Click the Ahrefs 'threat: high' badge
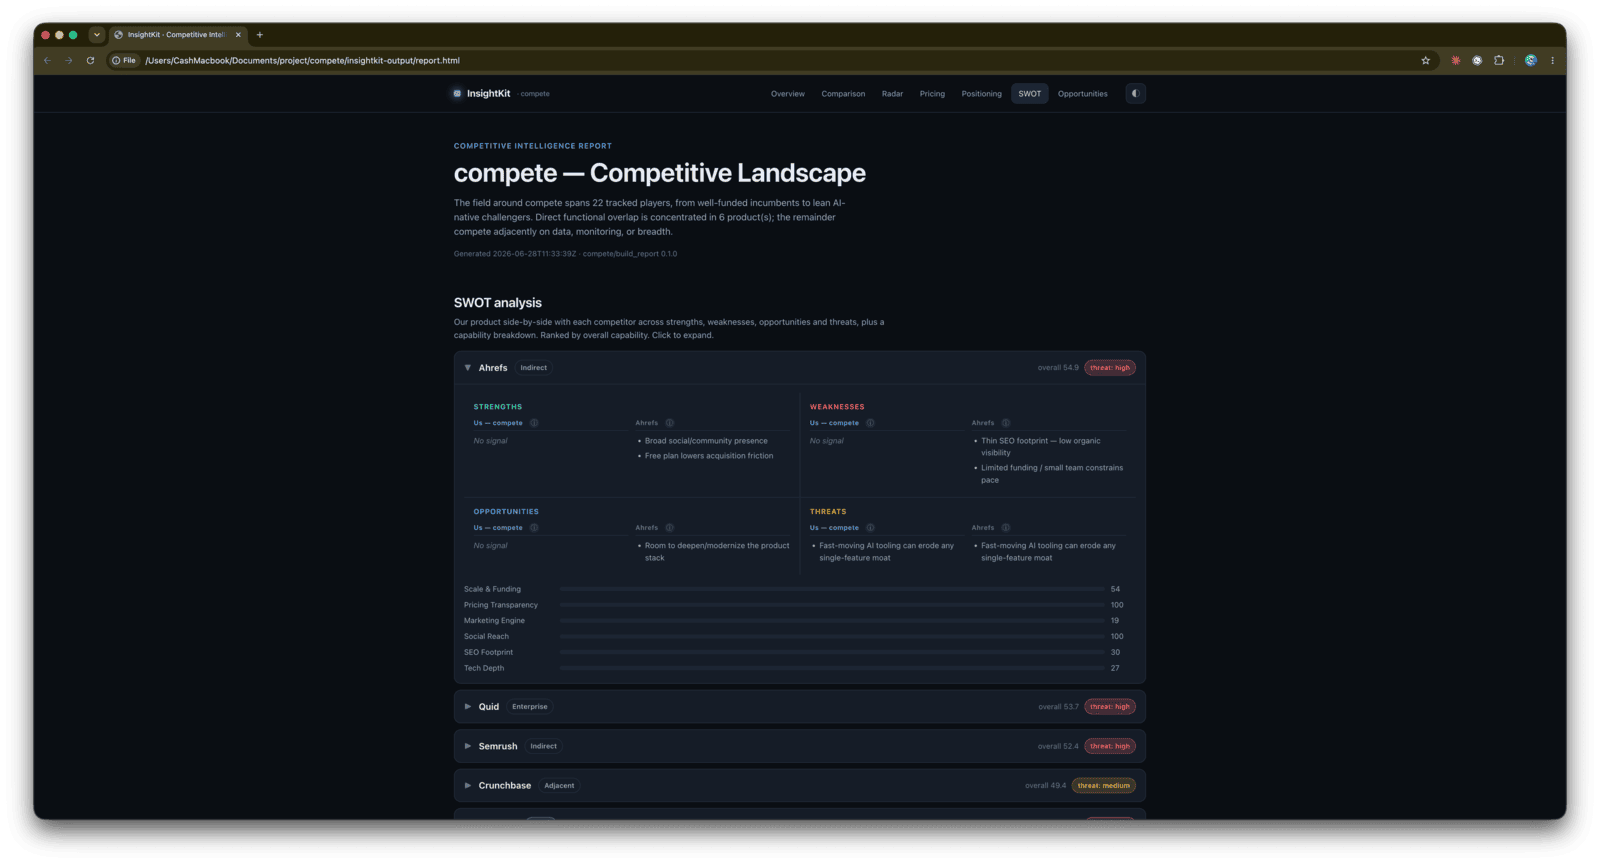 pos(1110,368)
